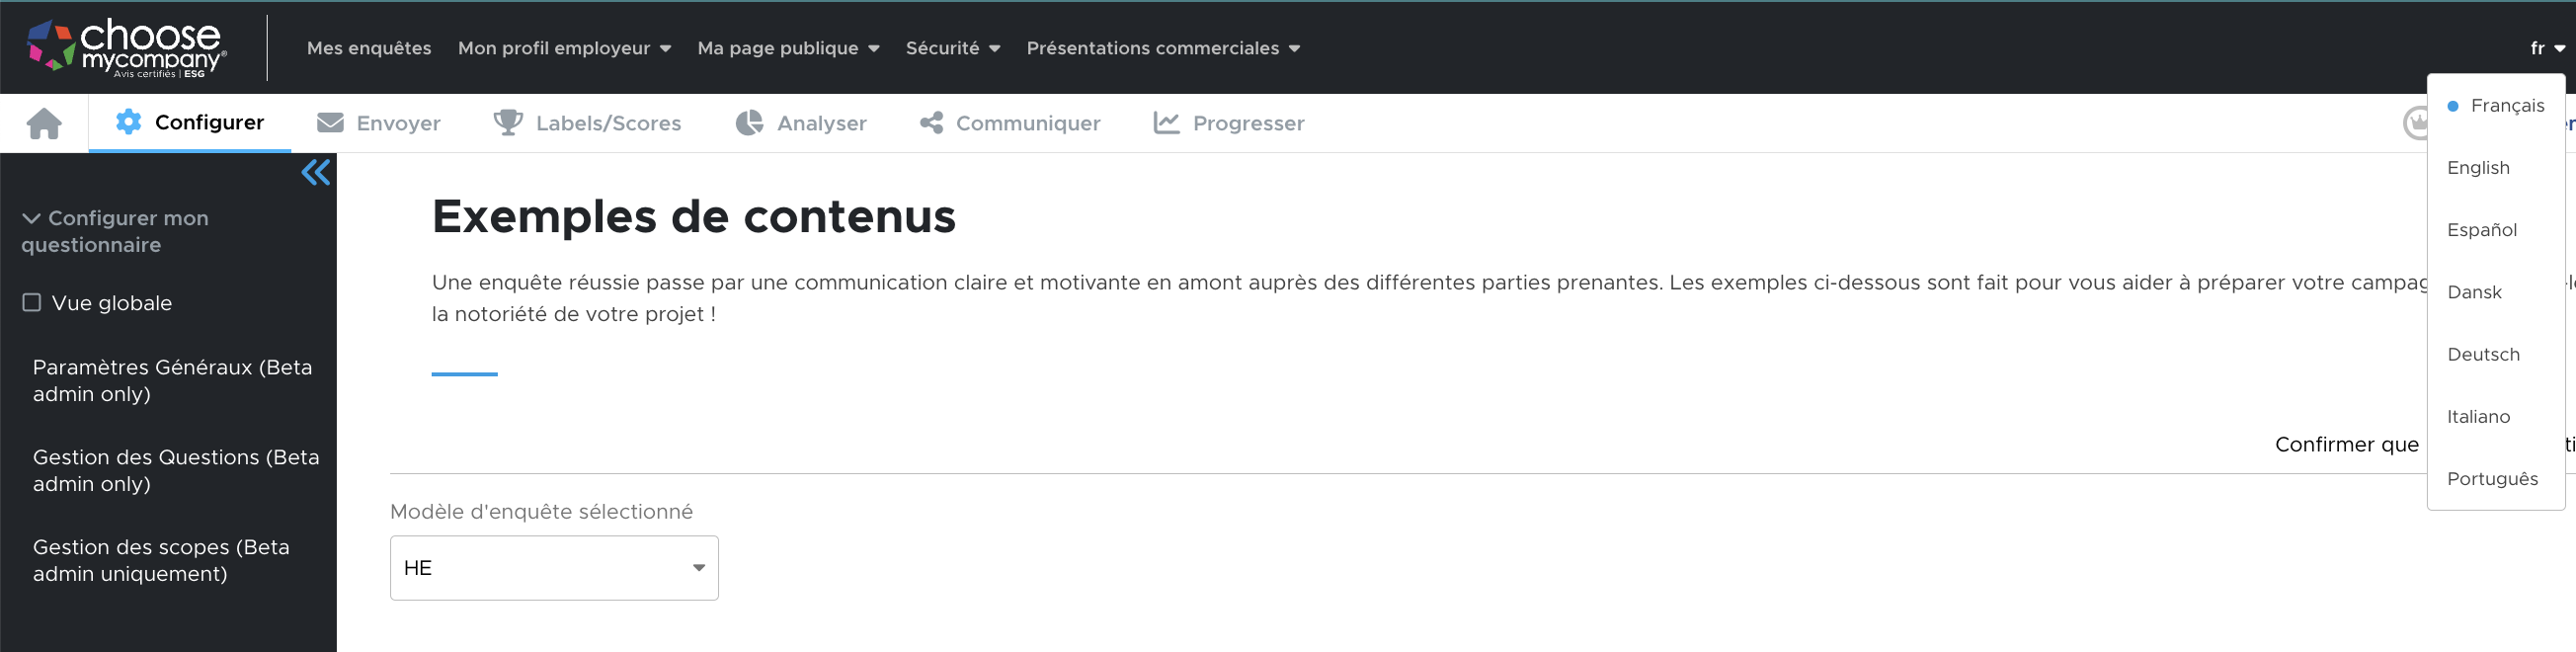The width and height of the screenshot is (2576, 652).
Task: Expand the Sécurité menu
Action: [952, 48]
